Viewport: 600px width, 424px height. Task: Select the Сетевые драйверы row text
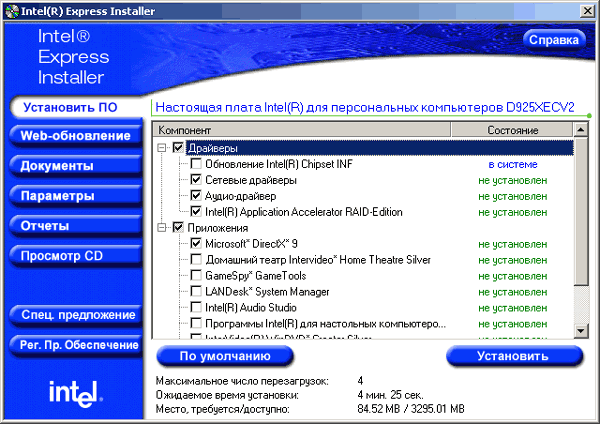pos(251,180)
